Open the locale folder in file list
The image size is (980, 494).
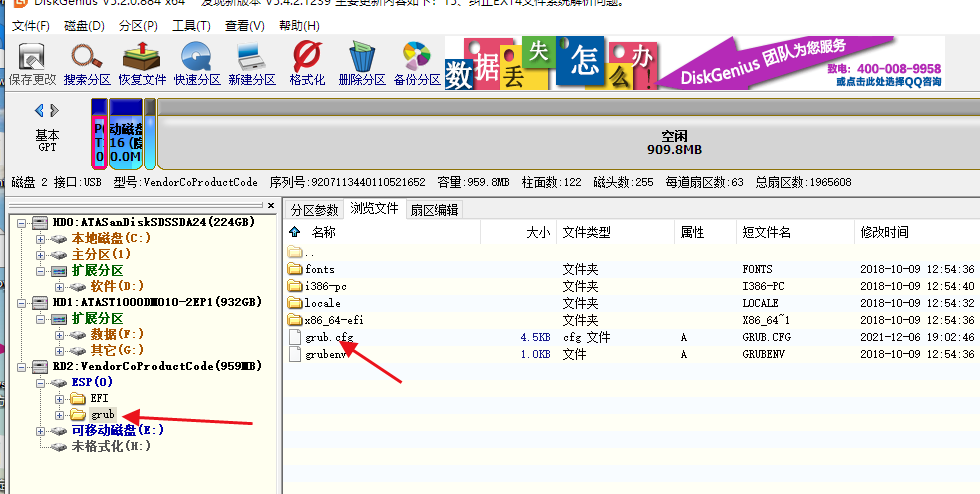point(314,303)
